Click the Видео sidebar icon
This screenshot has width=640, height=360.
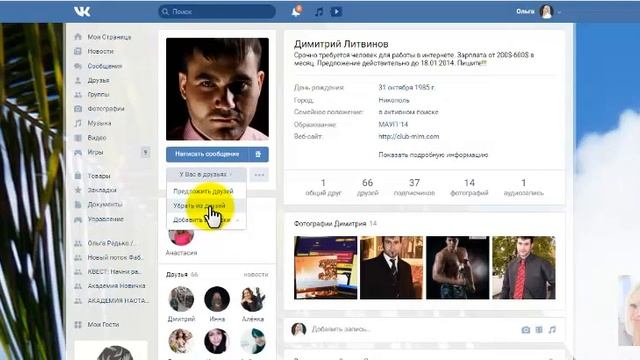[78, 138]
